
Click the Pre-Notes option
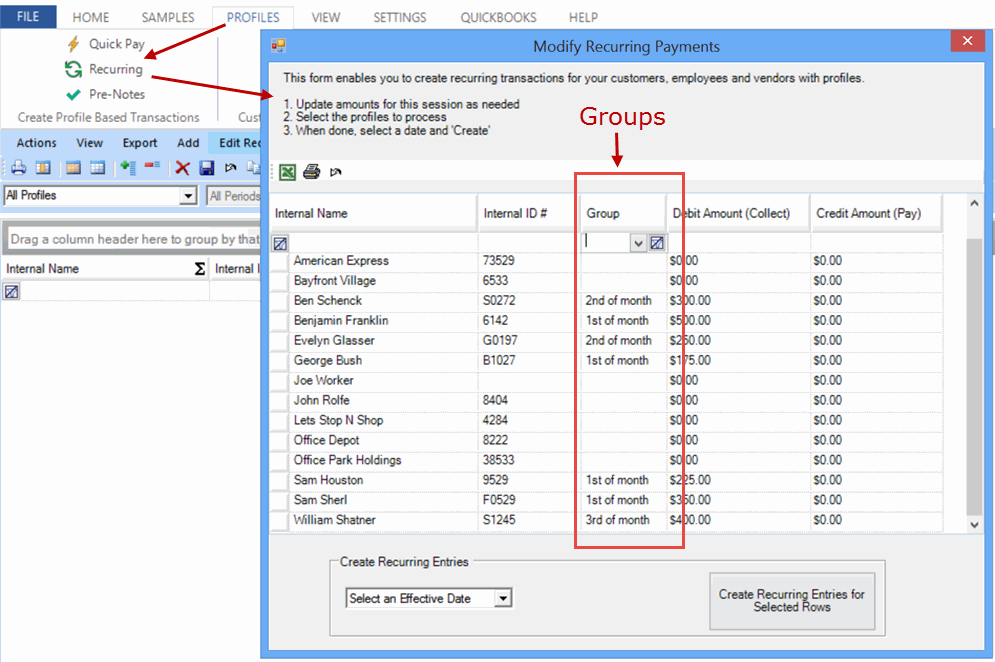(x=116, y=94)
